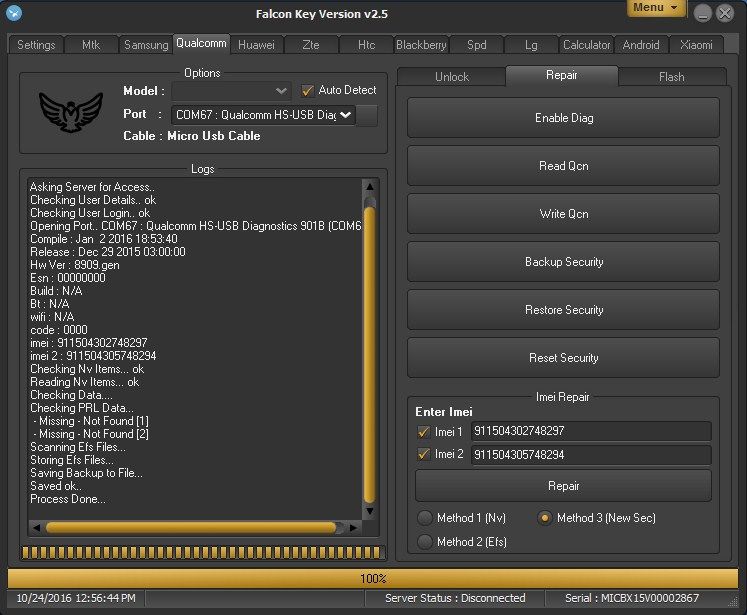
Task: Click the Enable Diag button
Action: point(564,118)
